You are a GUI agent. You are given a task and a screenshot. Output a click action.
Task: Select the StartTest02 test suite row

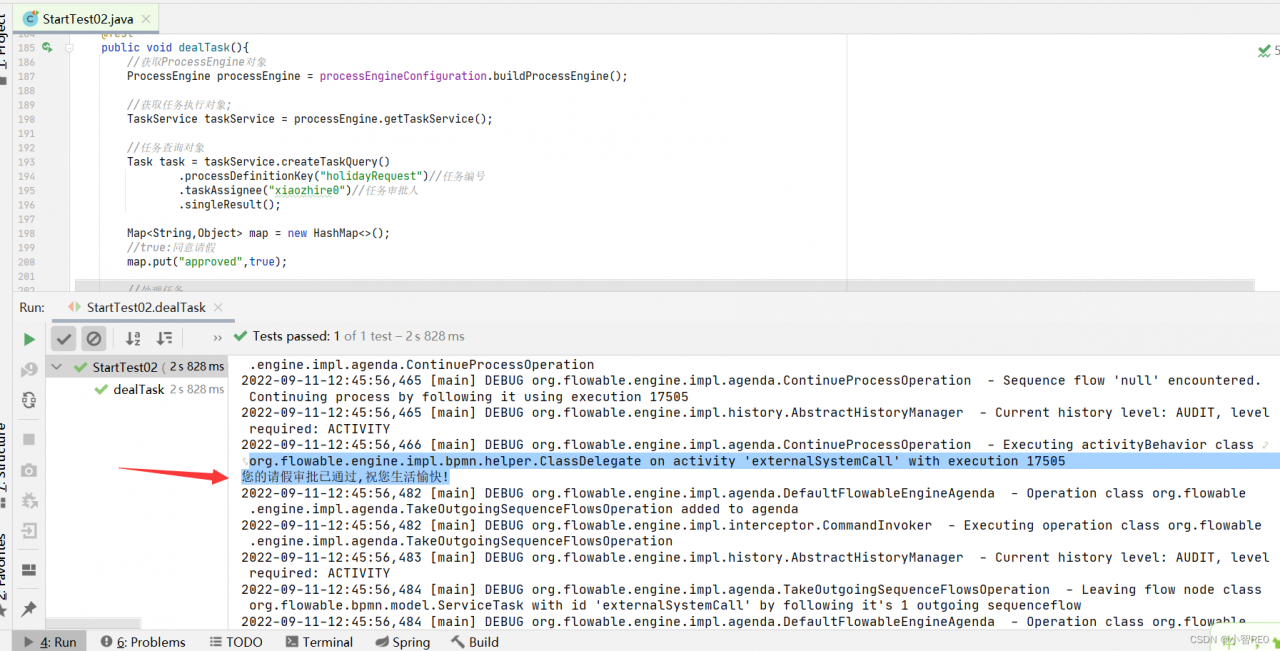137,367
